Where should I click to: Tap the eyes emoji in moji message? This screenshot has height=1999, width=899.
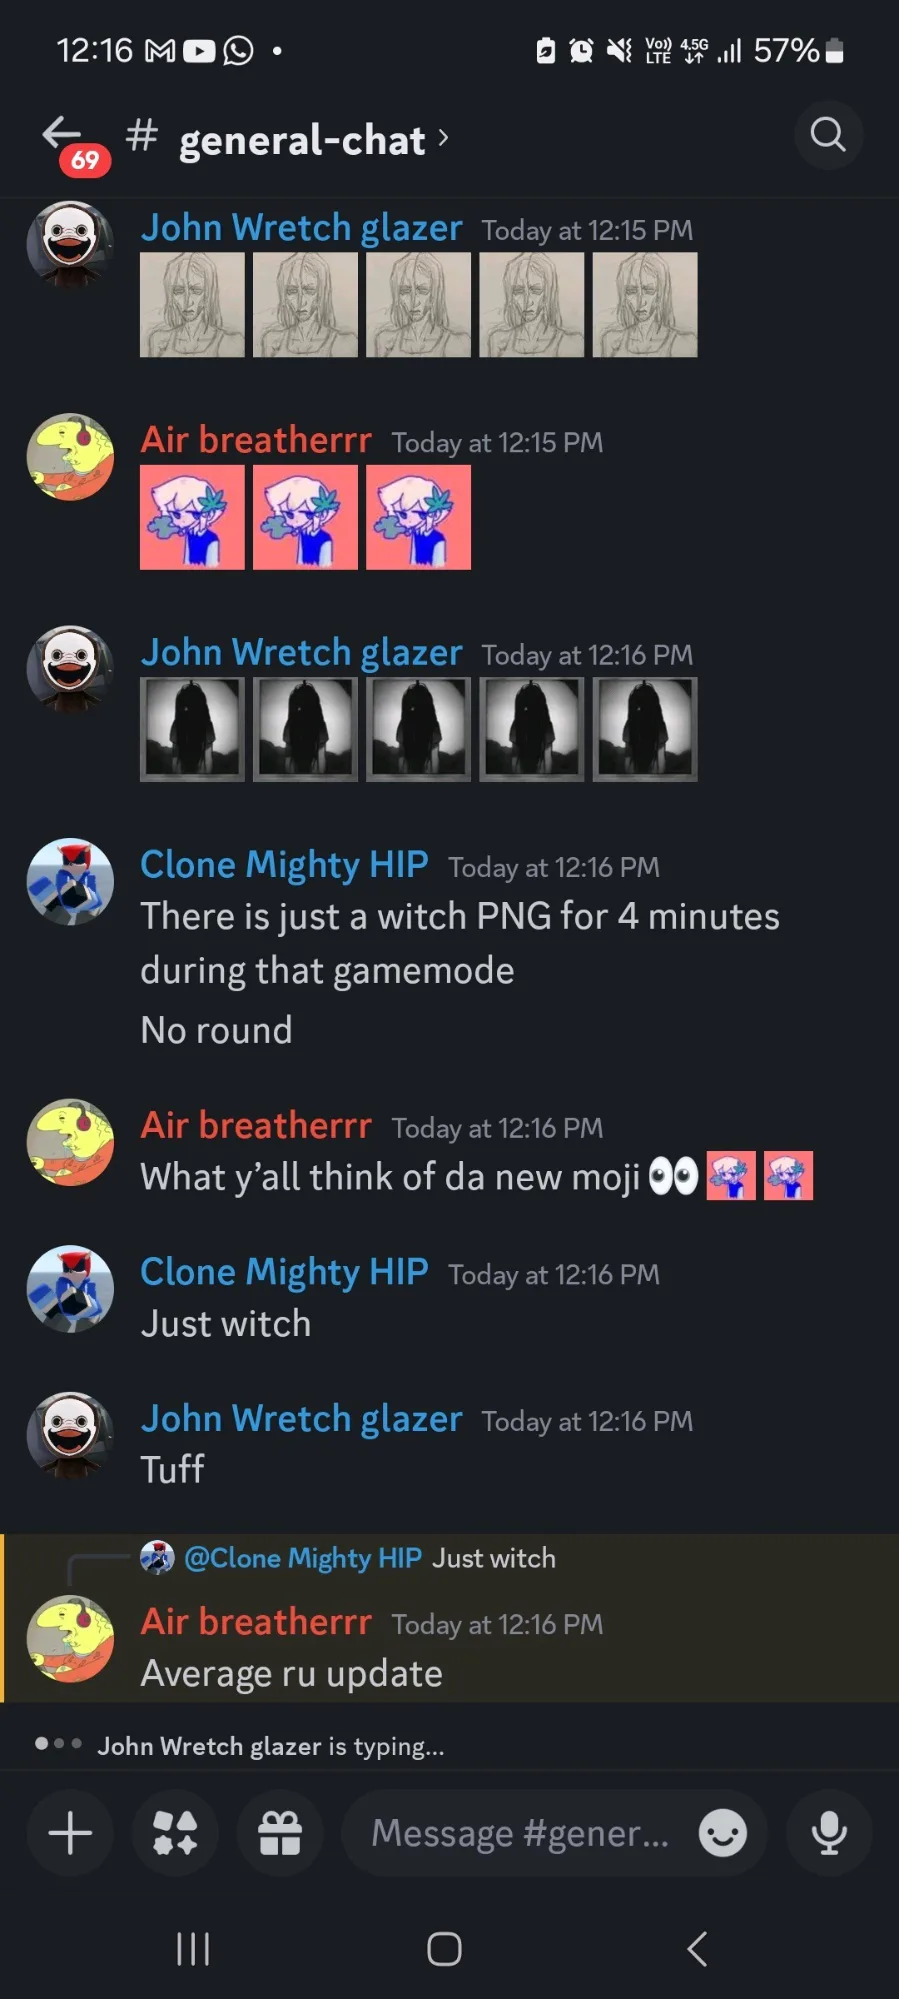point(673,1176)
